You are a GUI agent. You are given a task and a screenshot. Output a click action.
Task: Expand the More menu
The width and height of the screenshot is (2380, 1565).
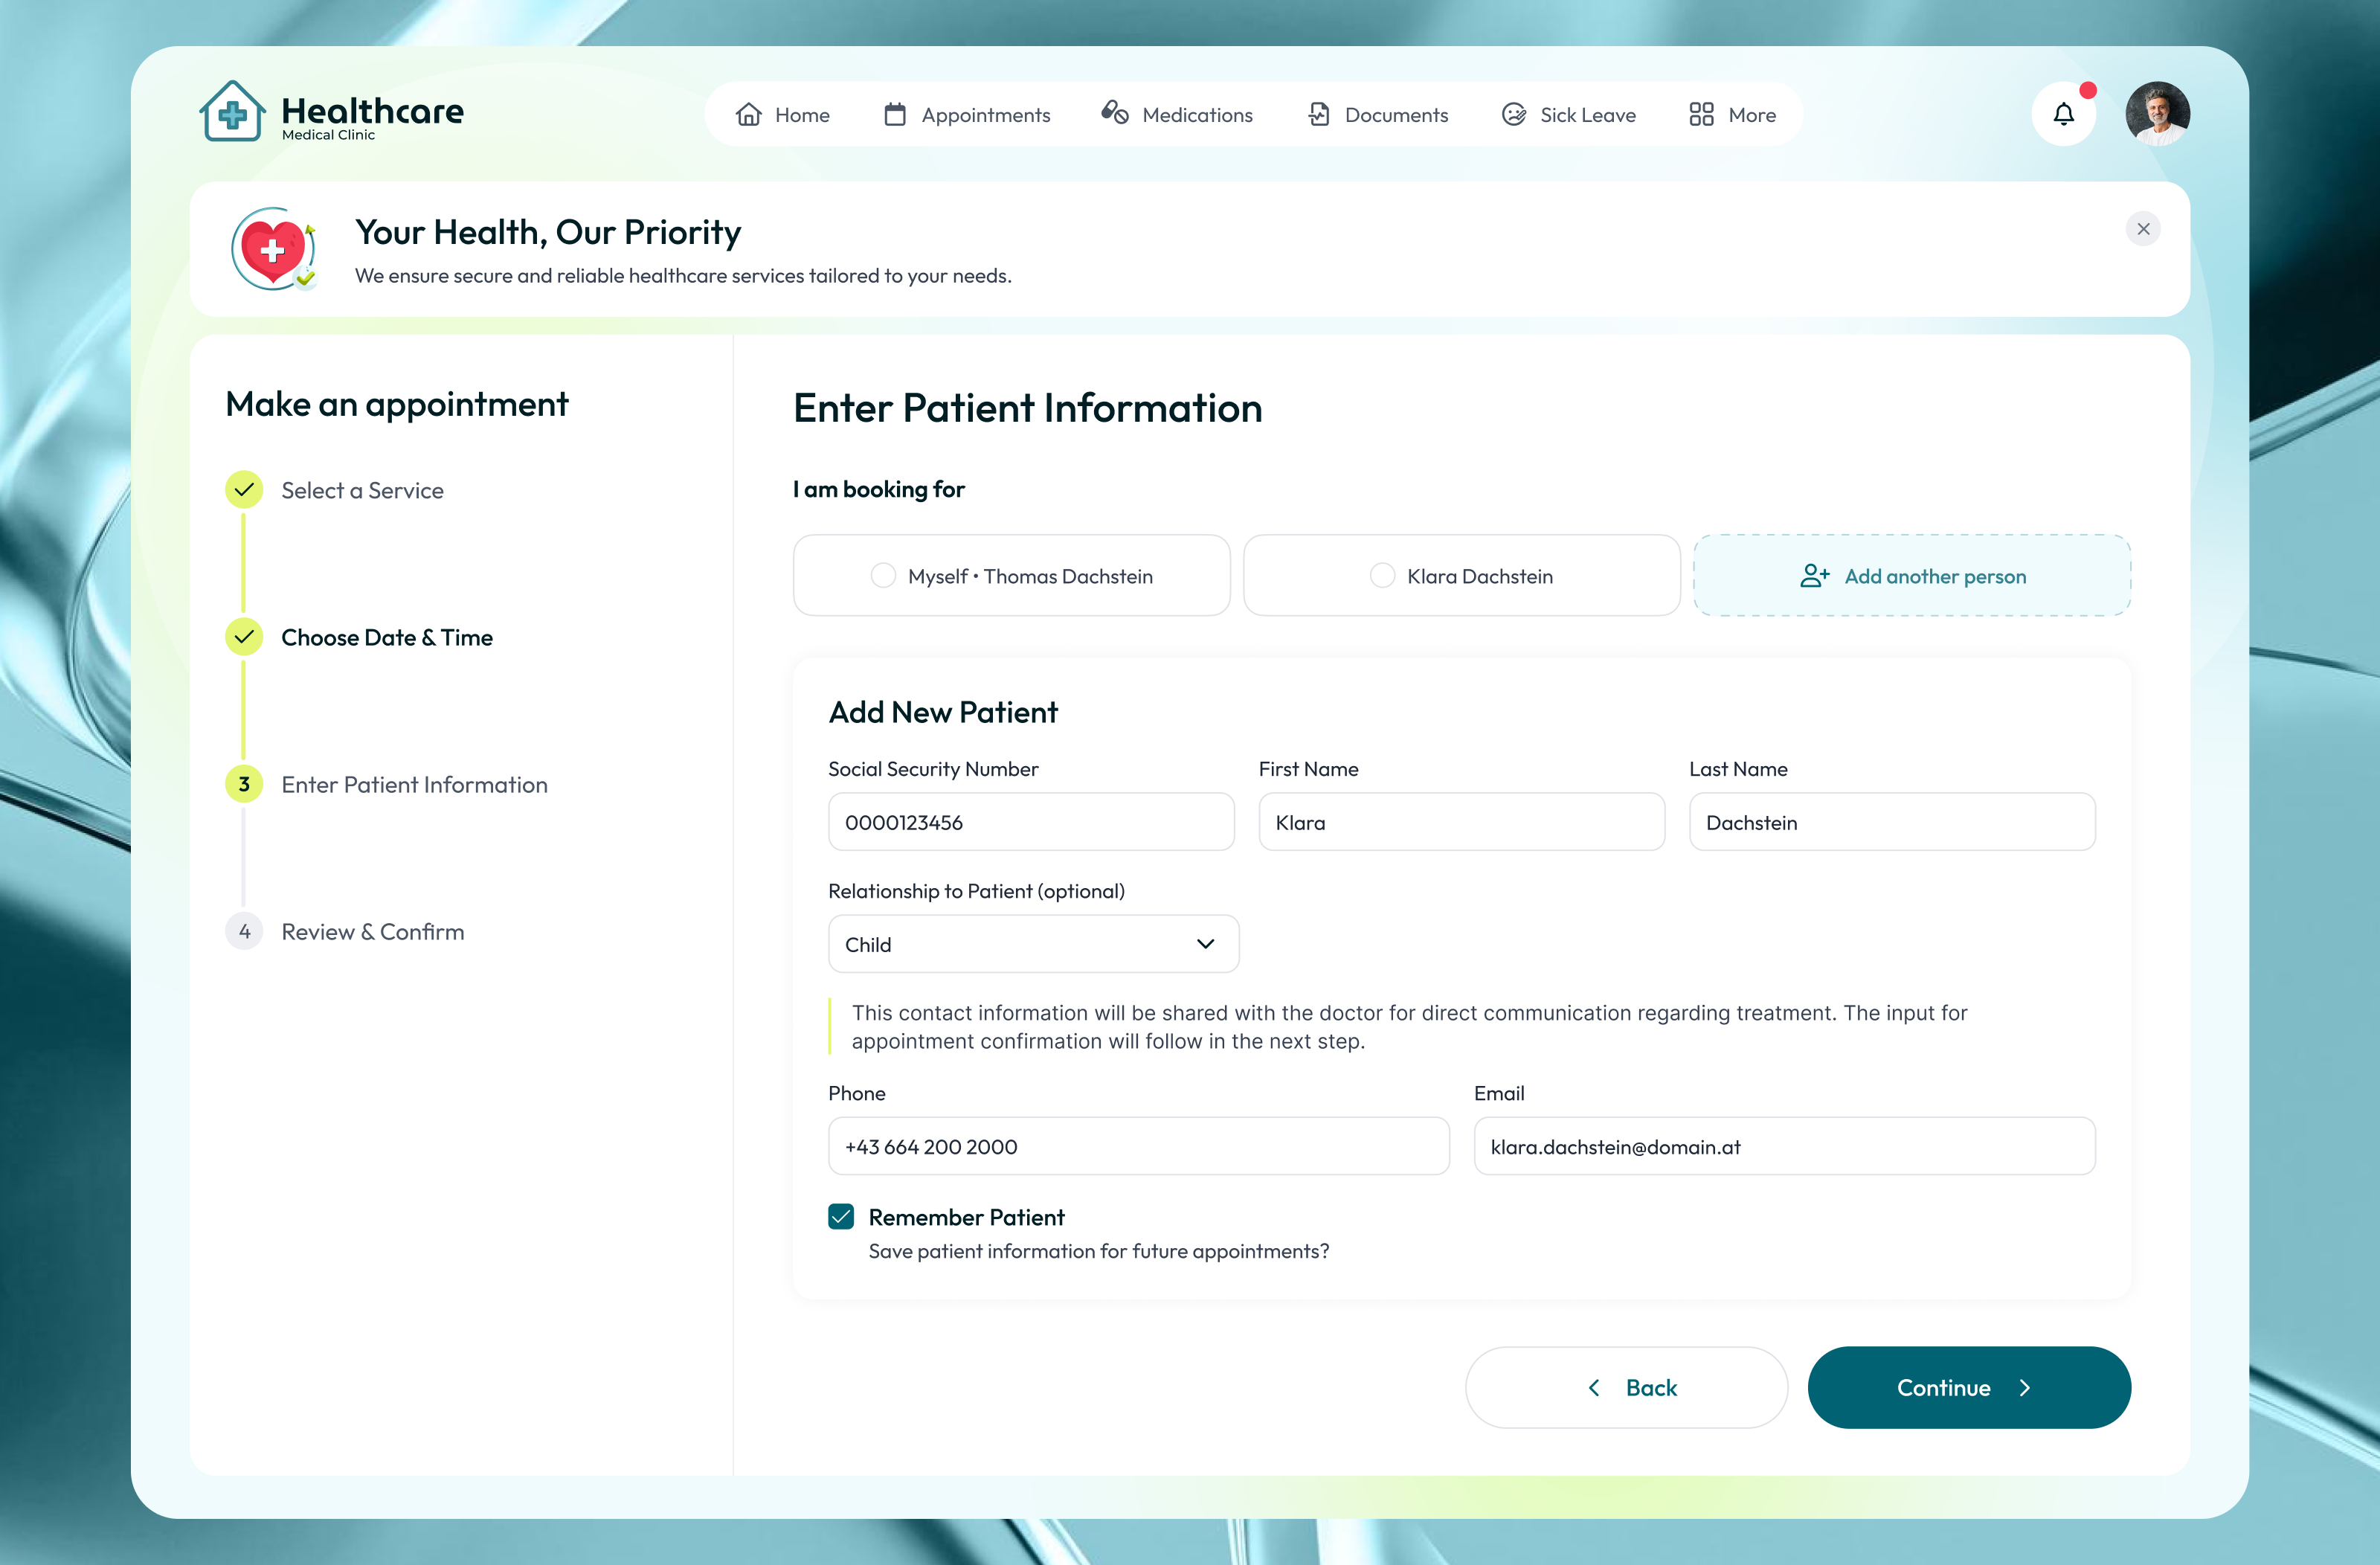tap(1732, 115)
